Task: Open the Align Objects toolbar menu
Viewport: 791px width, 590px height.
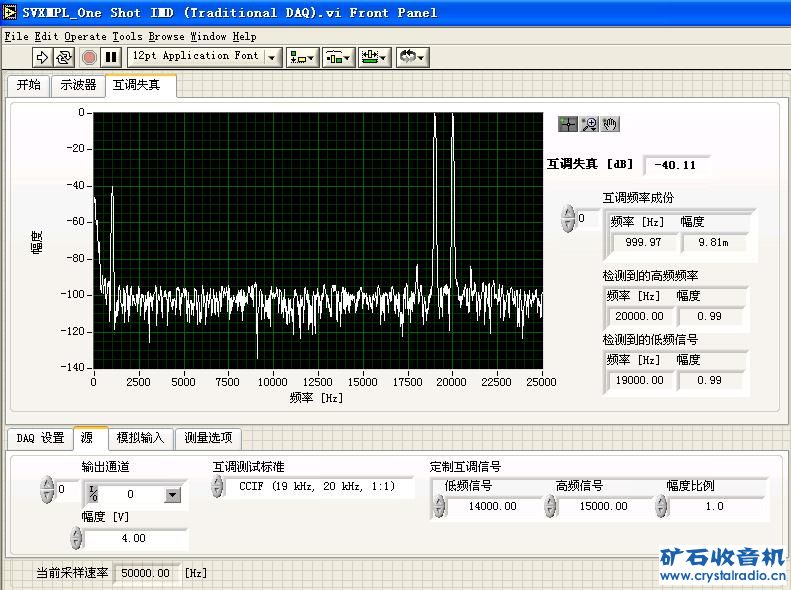Action: click(301, 57)
